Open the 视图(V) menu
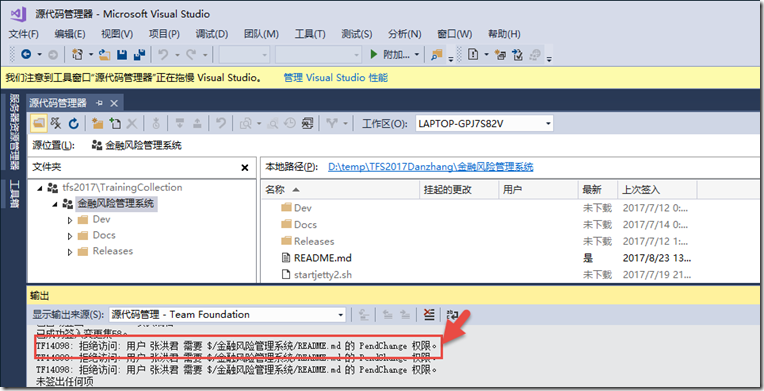764x391 pixels. (117, 34)
